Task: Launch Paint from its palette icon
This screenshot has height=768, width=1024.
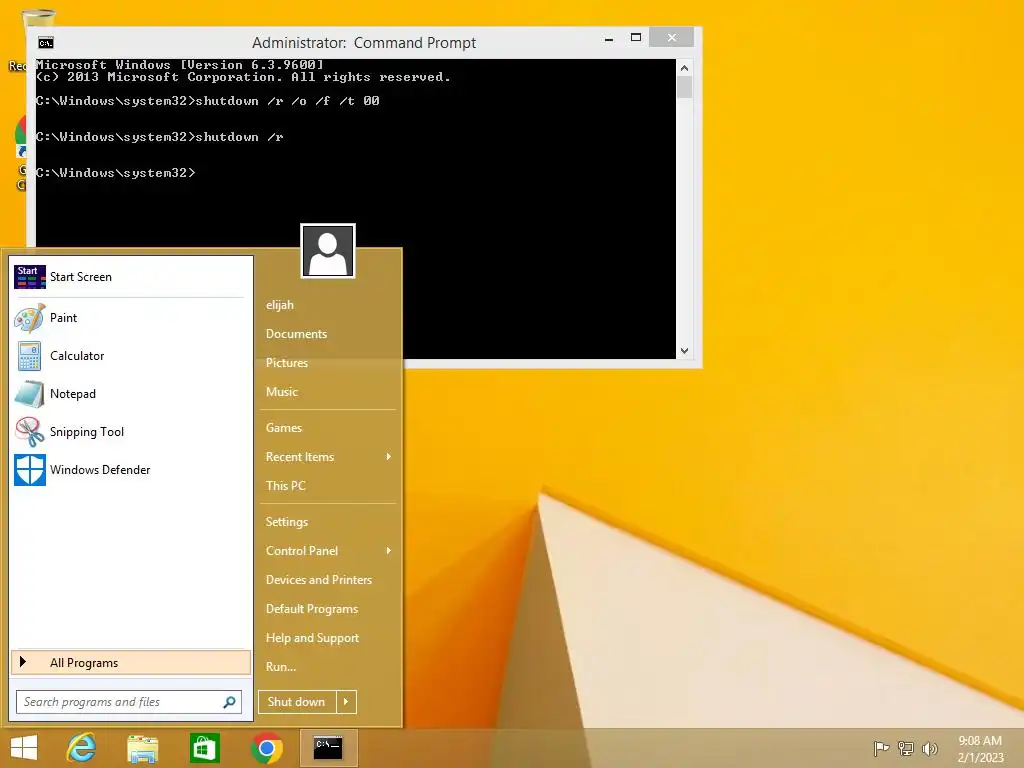Action: (30, 318)
